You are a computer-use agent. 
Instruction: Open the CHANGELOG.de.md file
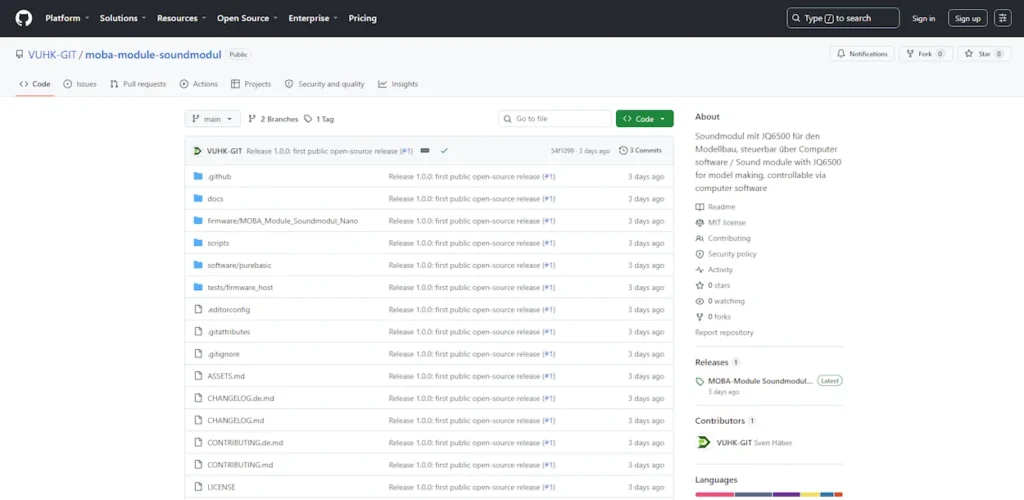point(240,398)
